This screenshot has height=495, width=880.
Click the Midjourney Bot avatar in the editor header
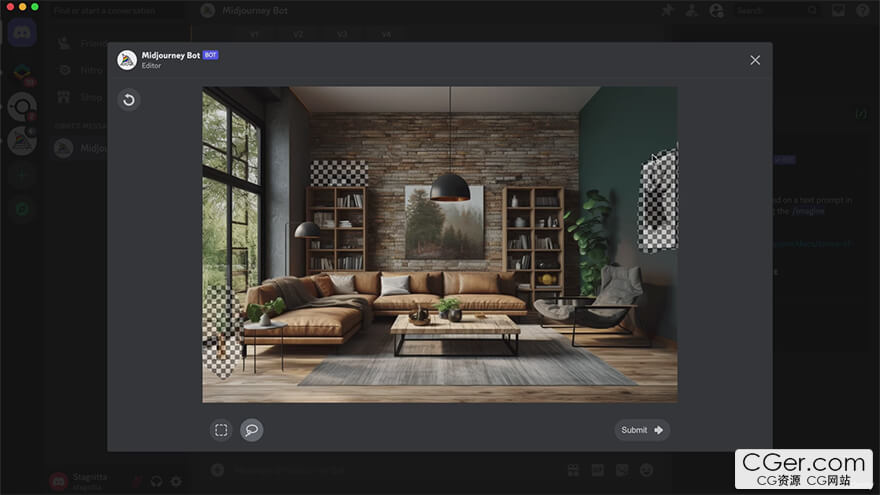click(127, 60)
